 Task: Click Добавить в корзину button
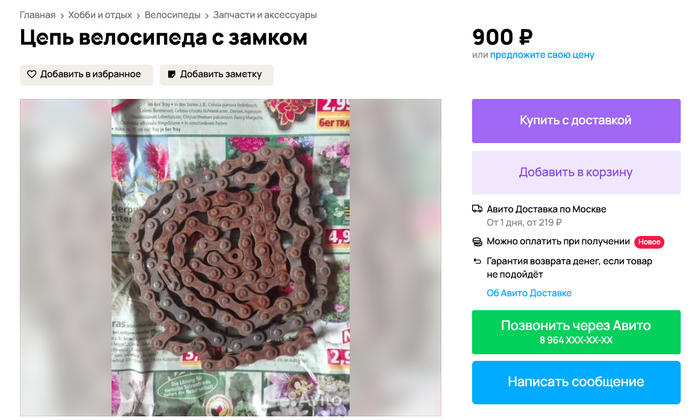point(576,172)
